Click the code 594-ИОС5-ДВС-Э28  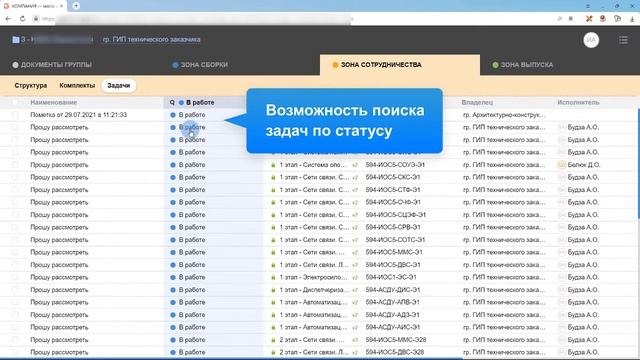[394, 352]
